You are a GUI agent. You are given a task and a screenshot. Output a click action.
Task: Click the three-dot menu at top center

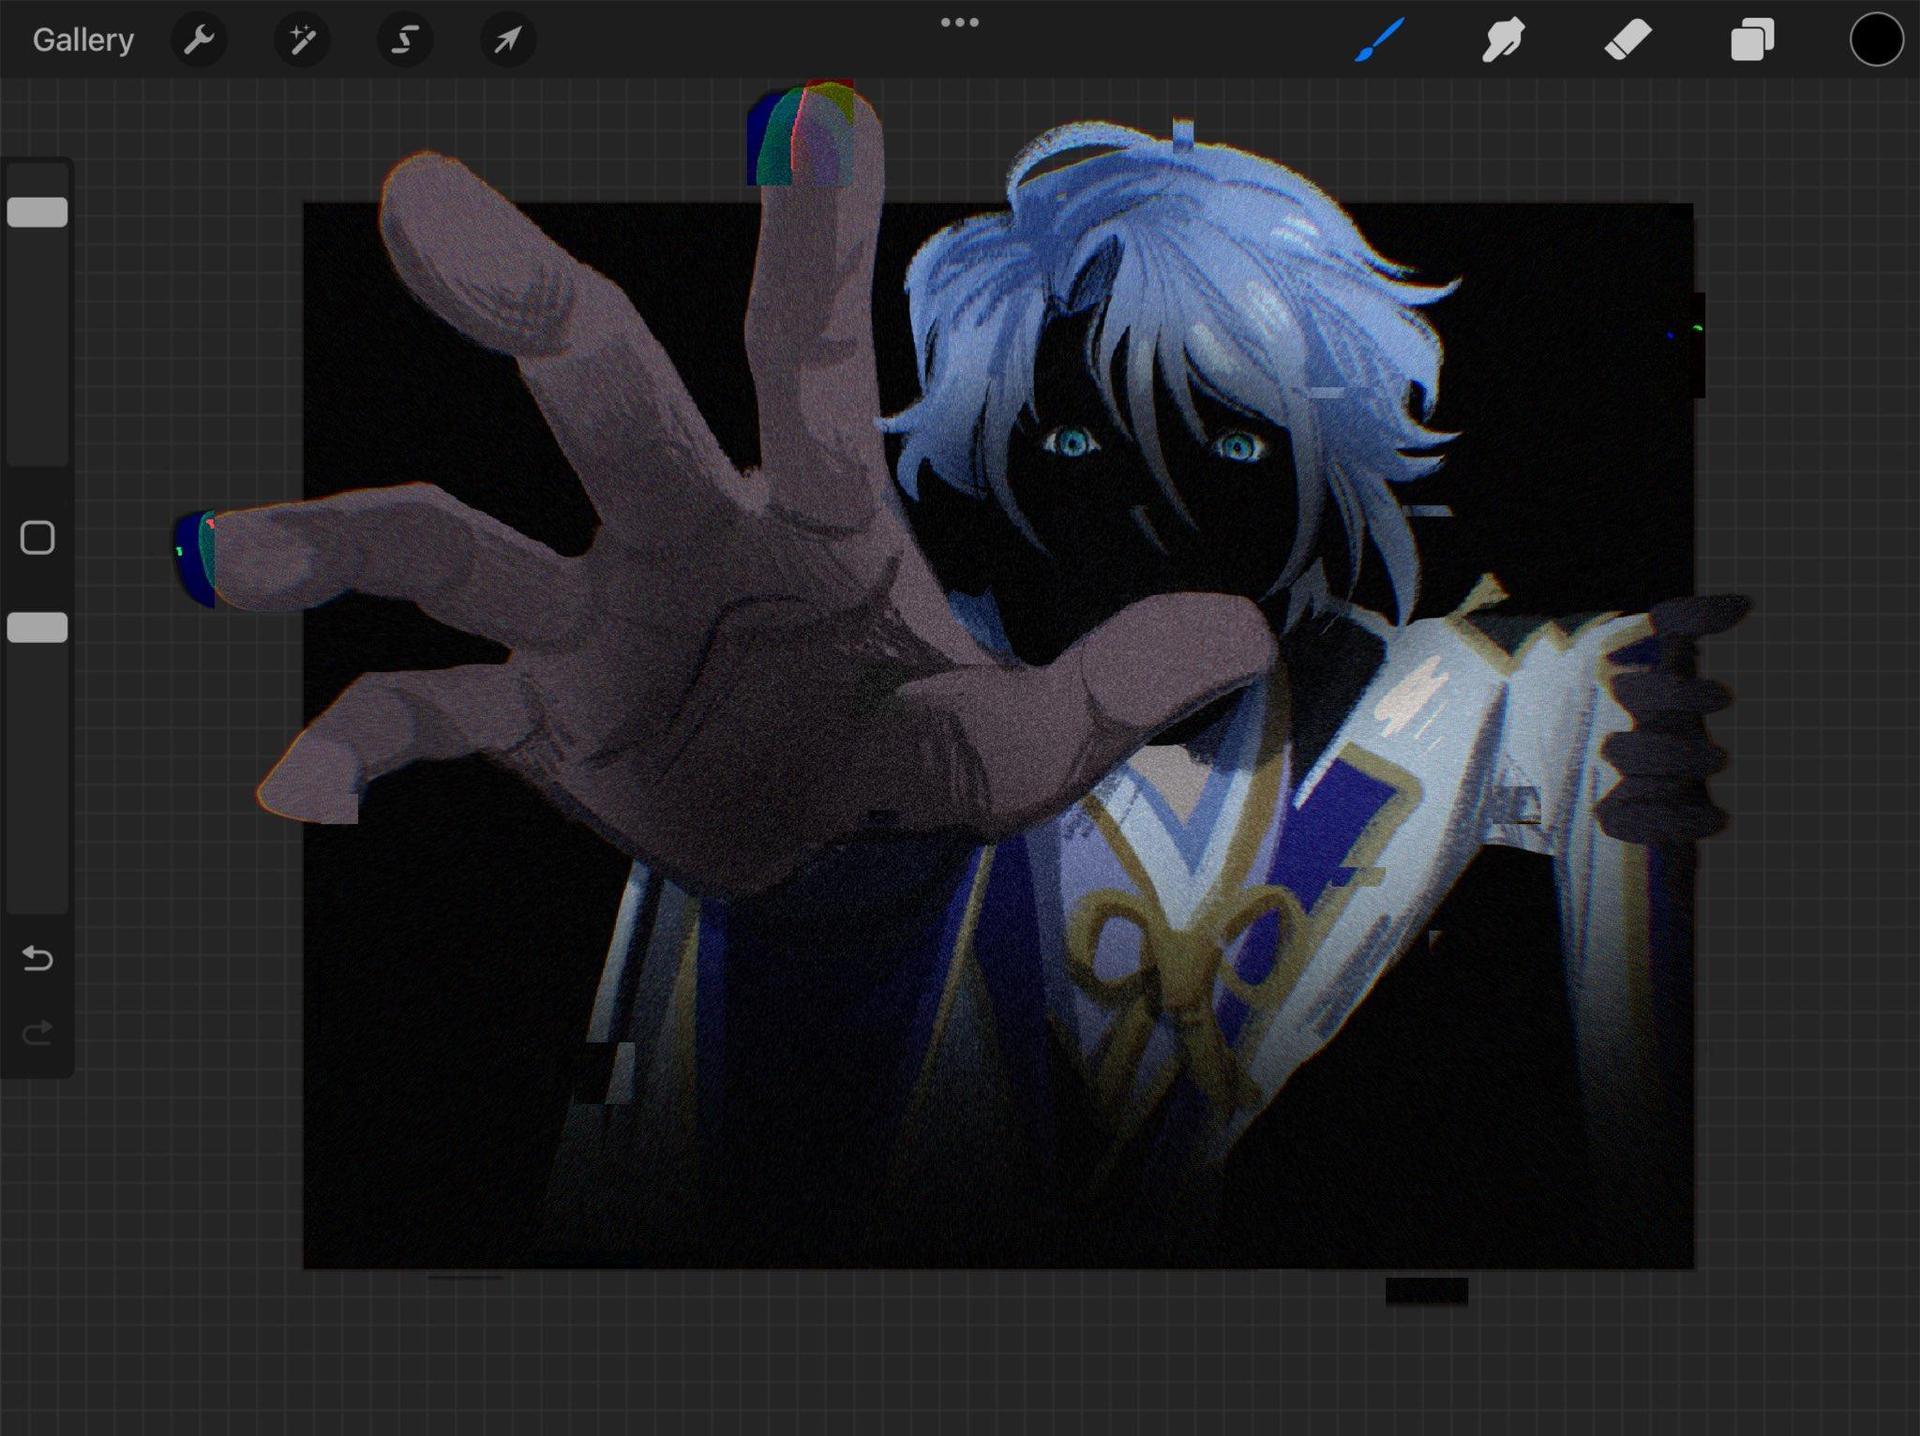point(959,22)
